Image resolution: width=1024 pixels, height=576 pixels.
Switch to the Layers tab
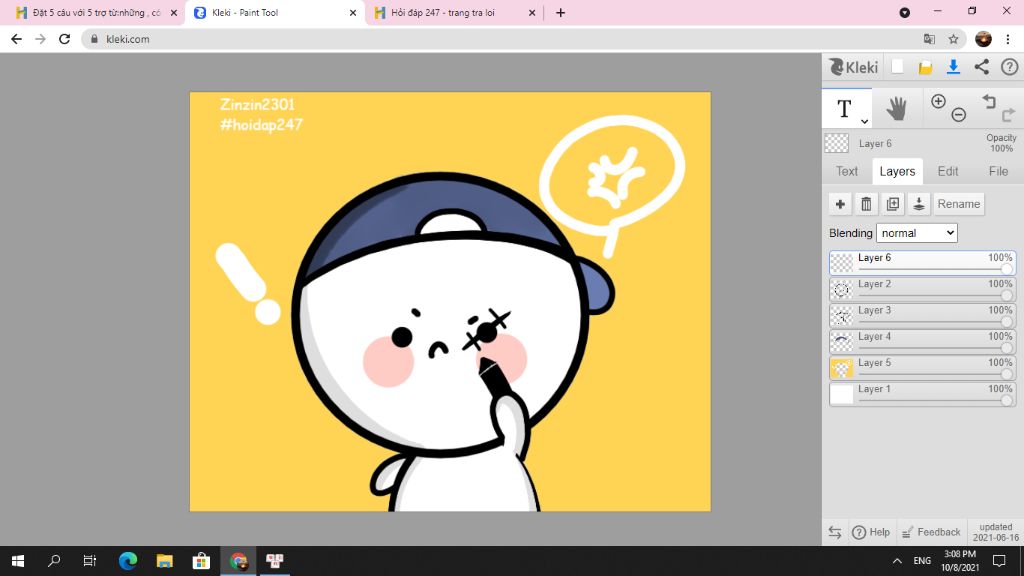pos(897,171)
